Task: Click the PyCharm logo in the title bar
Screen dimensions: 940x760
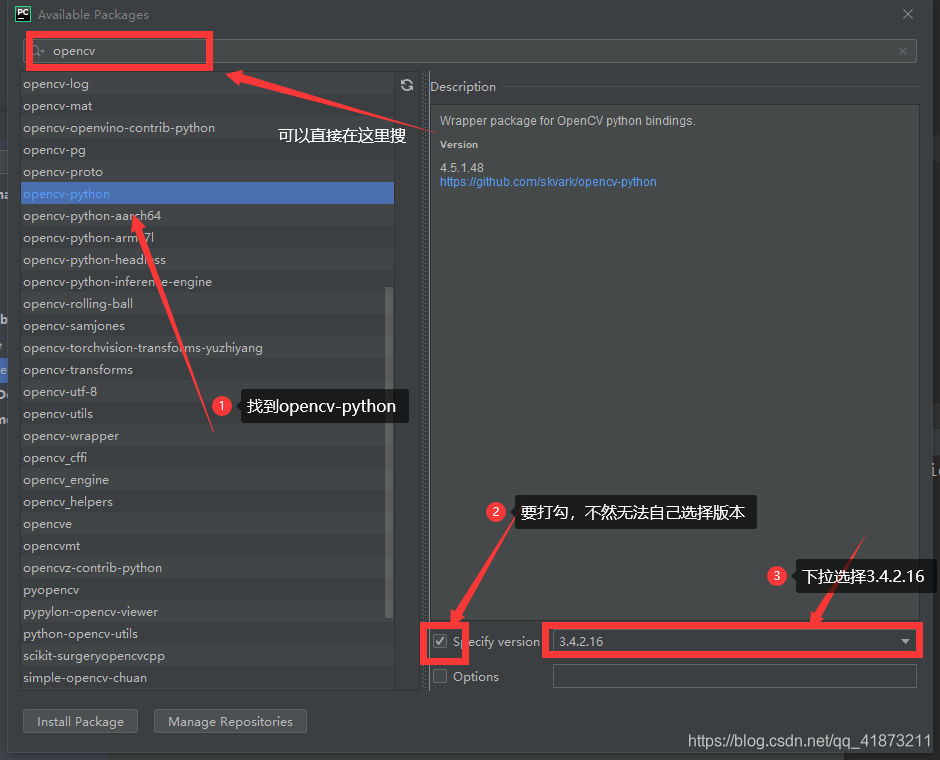Action: coord(23,14)
